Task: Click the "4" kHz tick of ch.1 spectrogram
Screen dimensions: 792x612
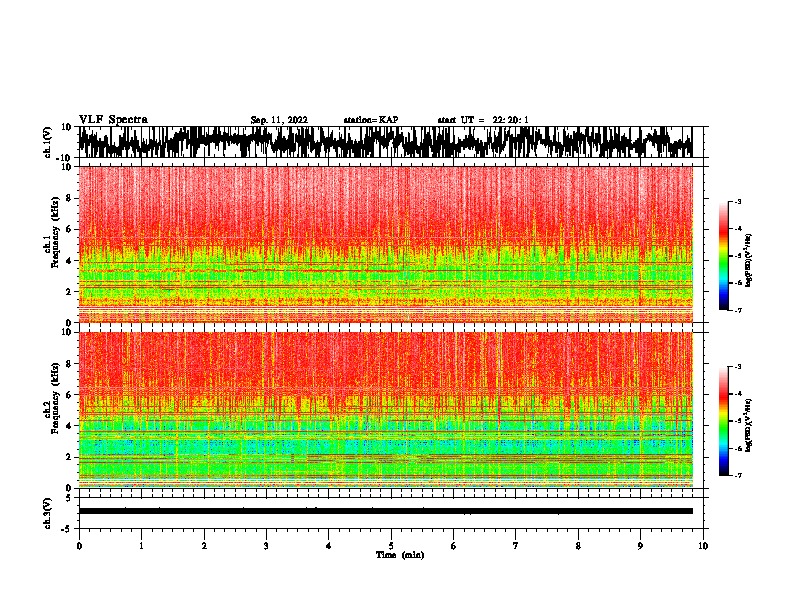Action: click(x=69, y=261)
